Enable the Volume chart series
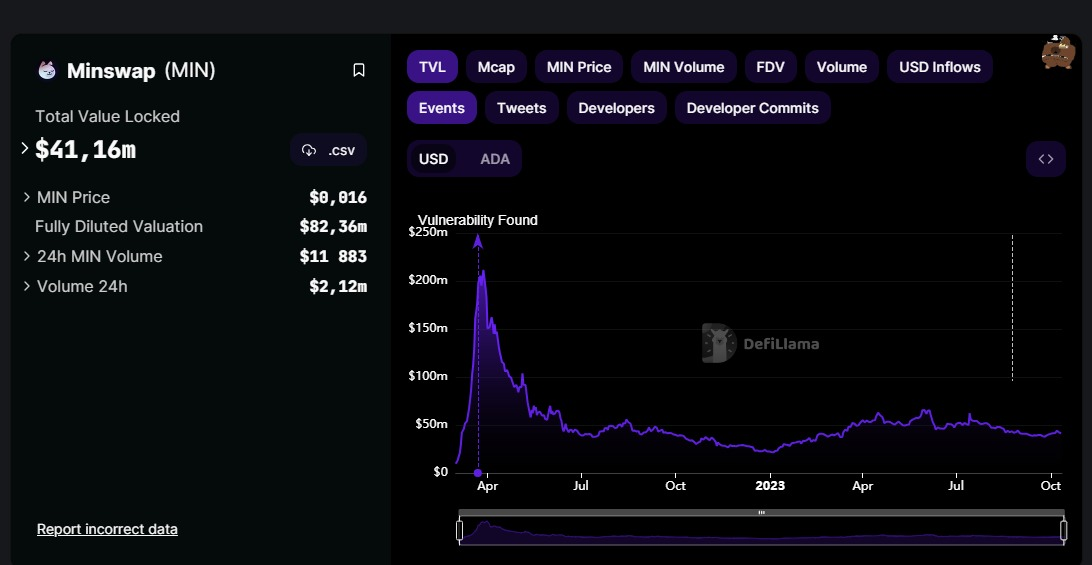This screenshot has width=1092, height=565. [x=841, y=67]
